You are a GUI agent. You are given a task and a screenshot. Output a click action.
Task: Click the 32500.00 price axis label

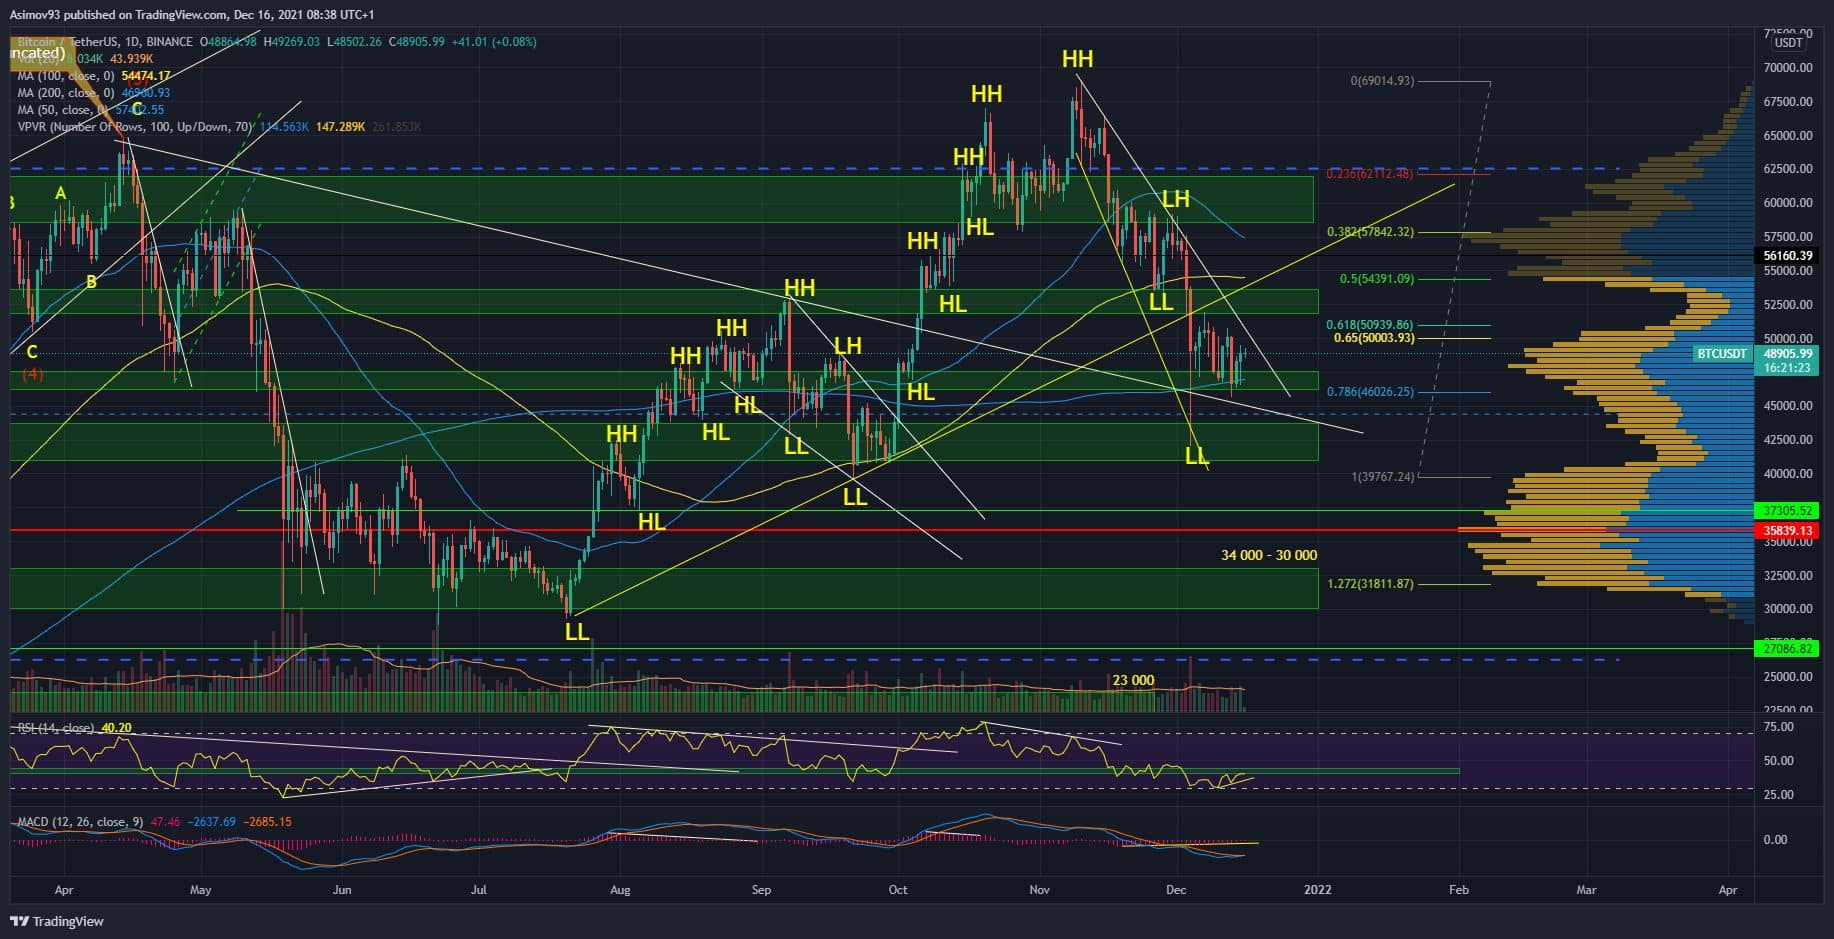coord(1788,576)
